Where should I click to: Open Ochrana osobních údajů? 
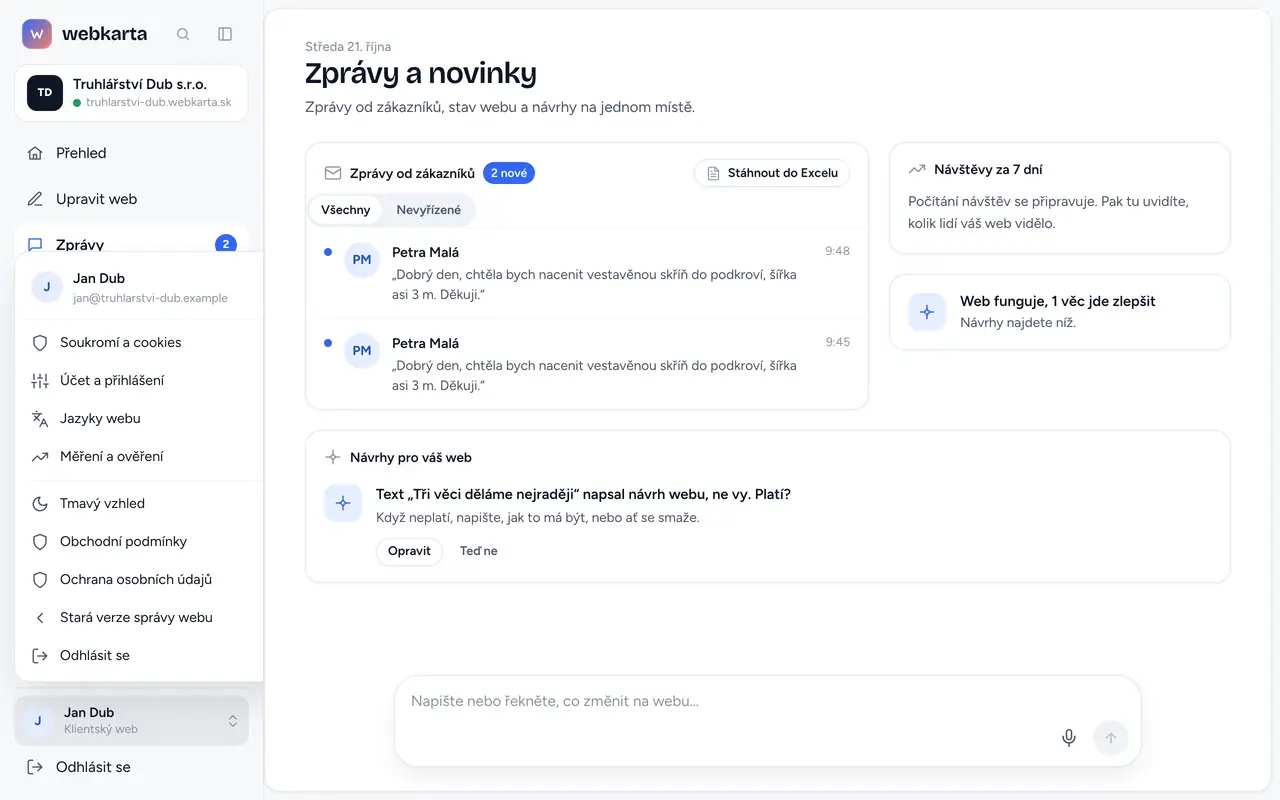click(139, 579)
